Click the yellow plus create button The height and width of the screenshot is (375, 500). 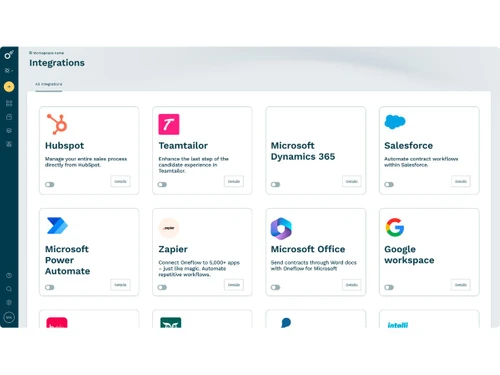(x=9, y=87)
